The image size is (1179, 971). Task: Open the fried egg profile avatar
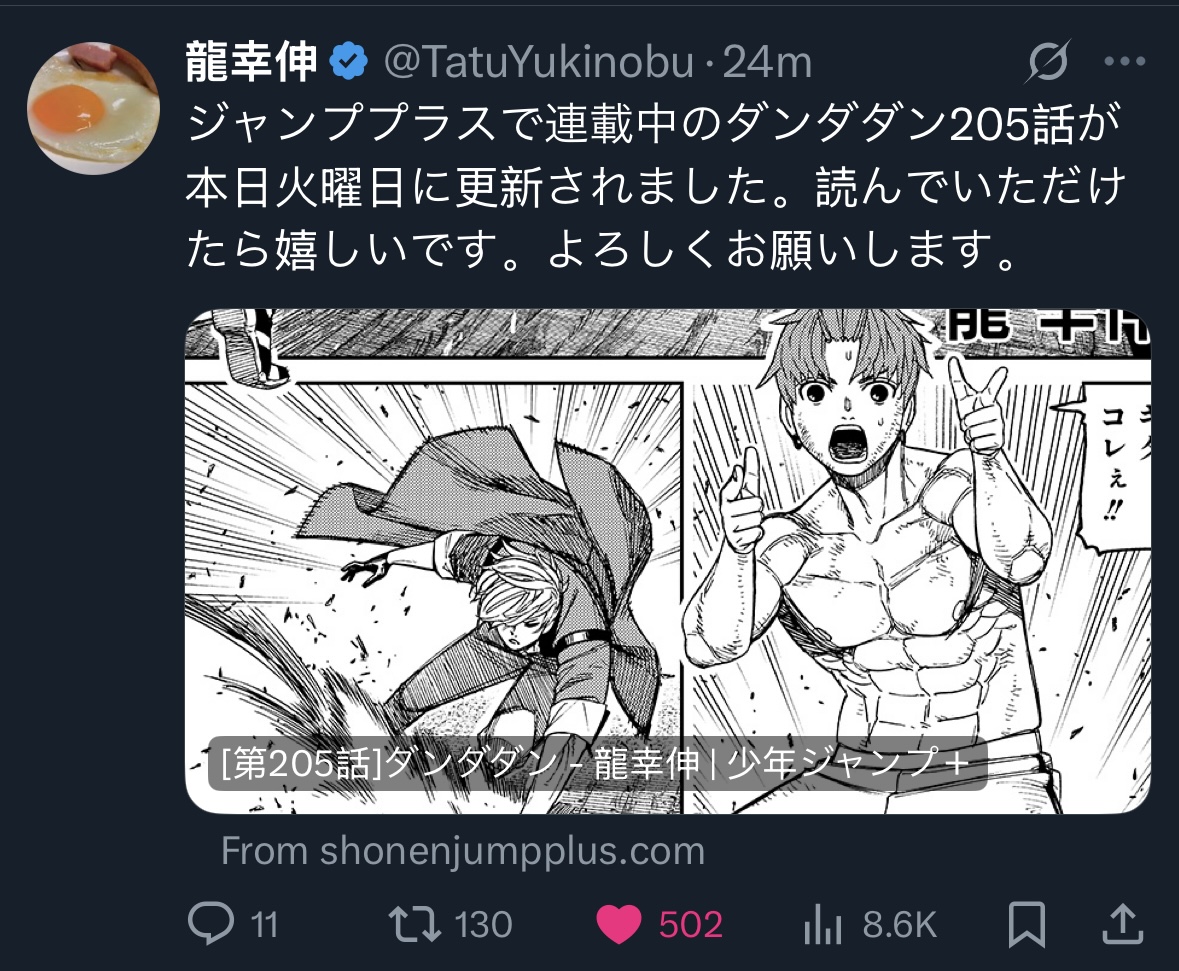[93, 108]
